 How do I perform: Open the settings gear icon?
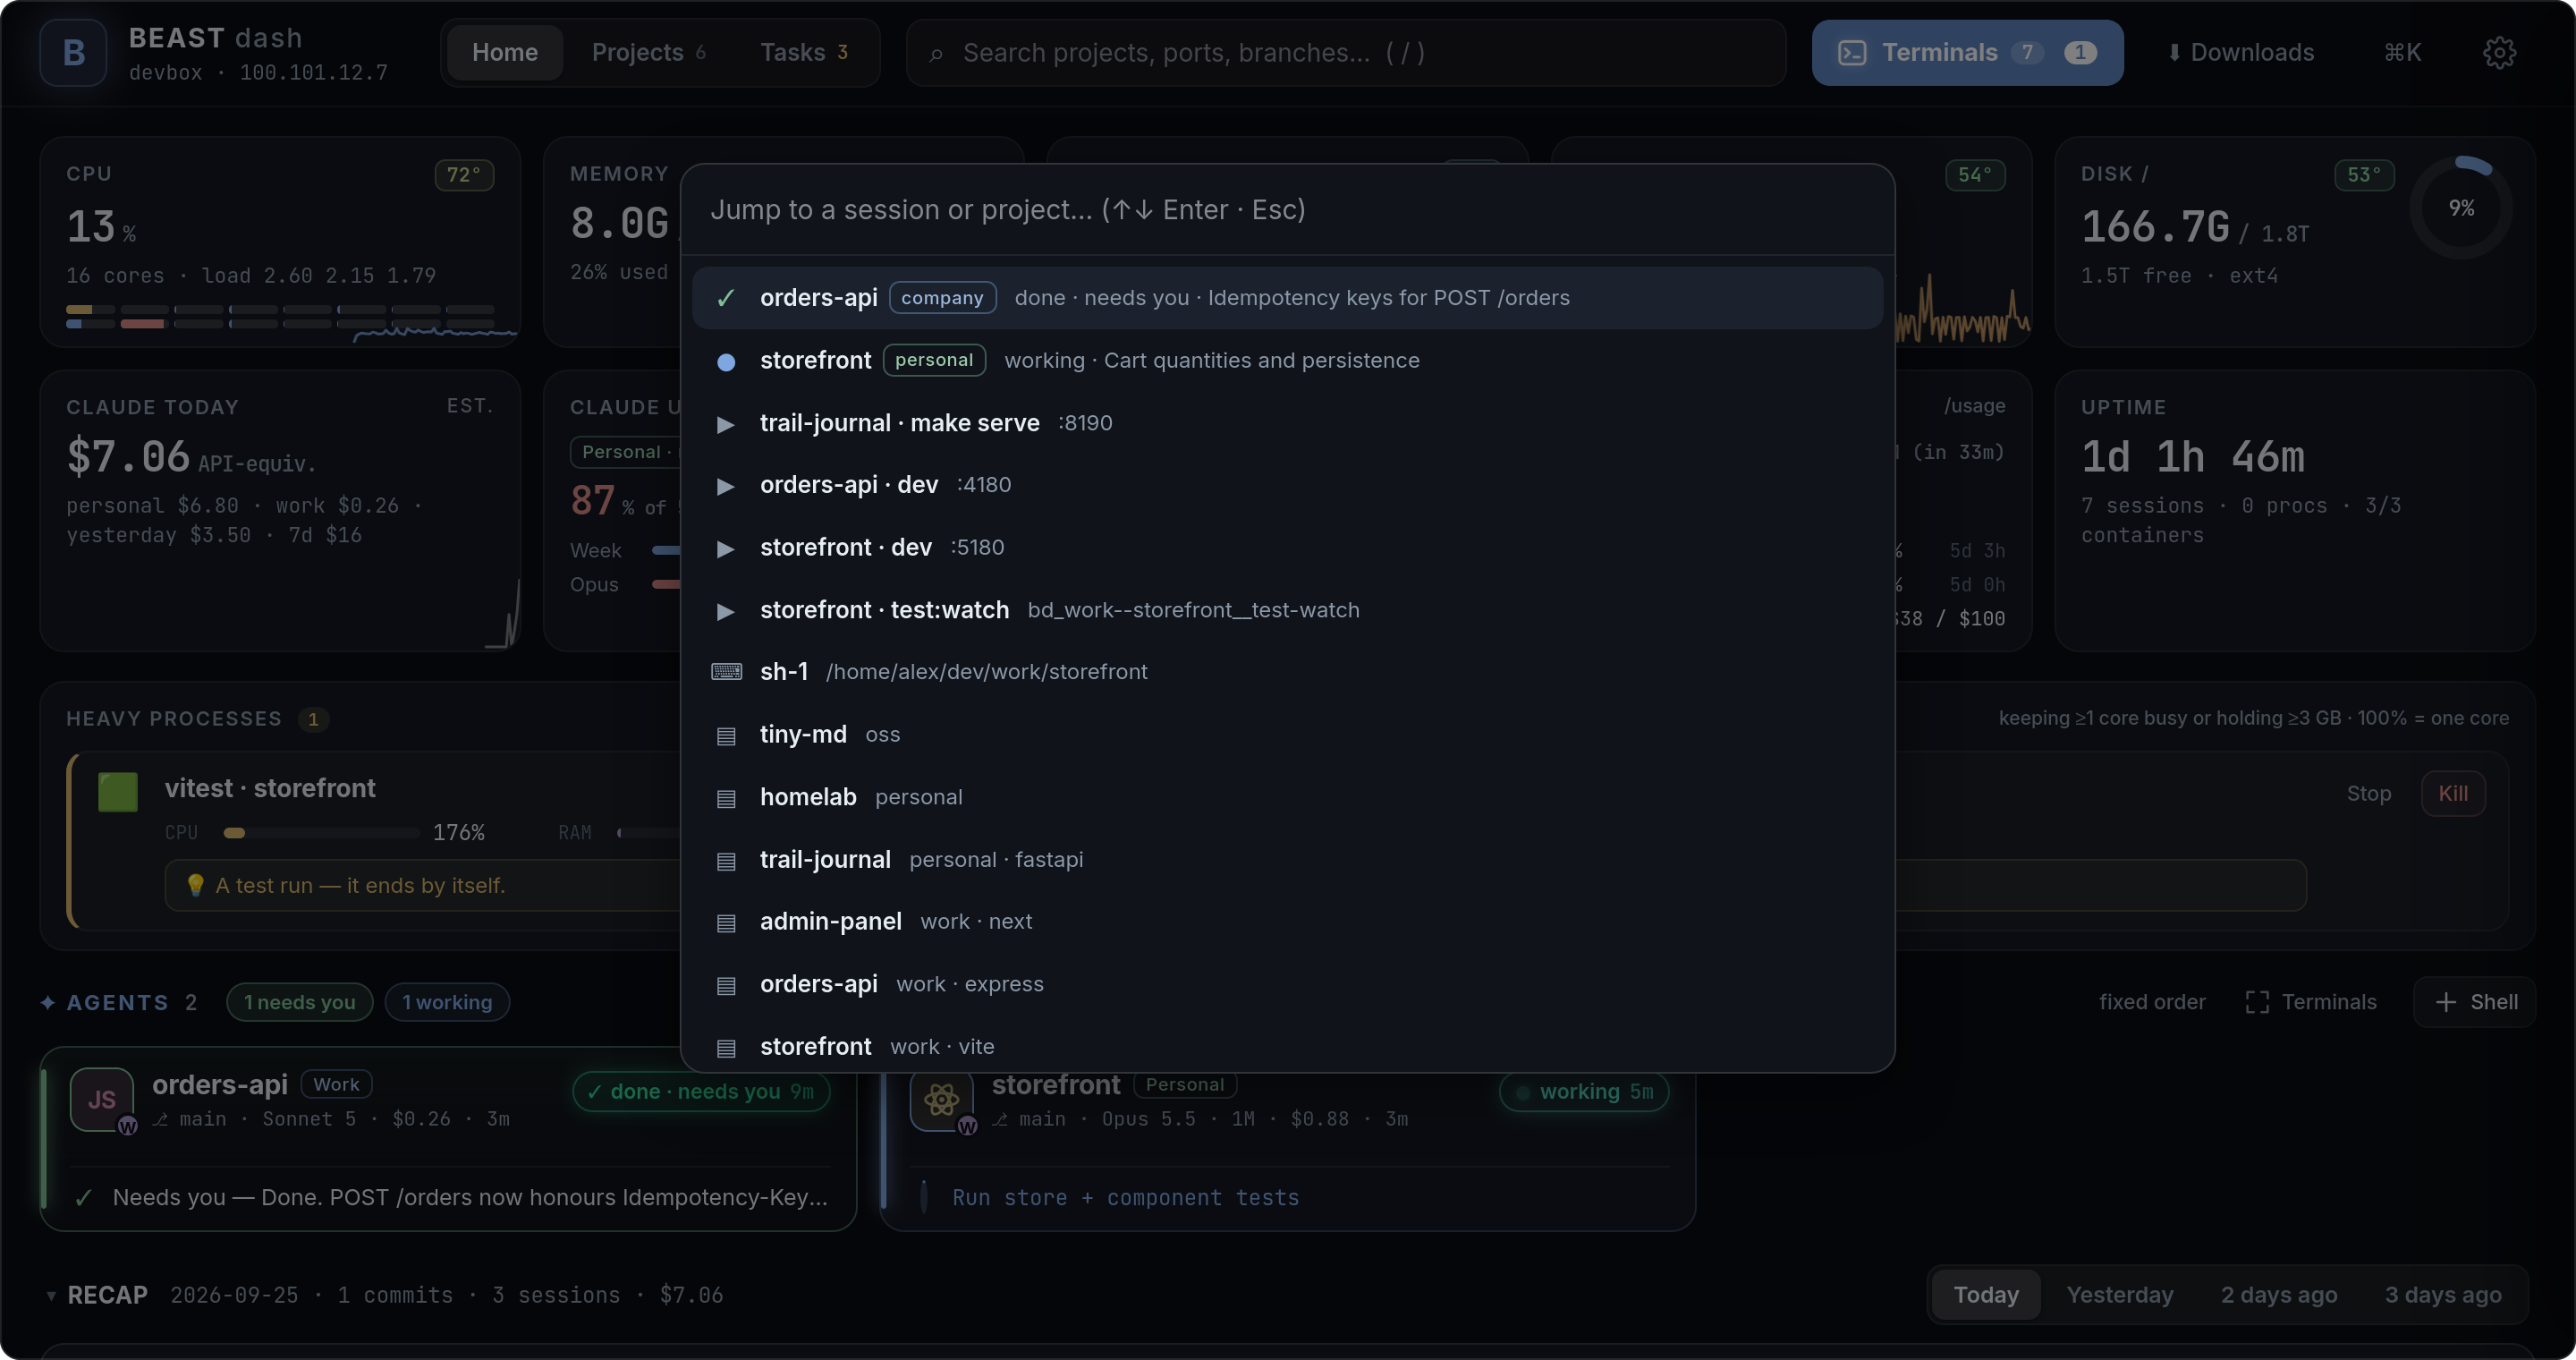[2499, 53]
